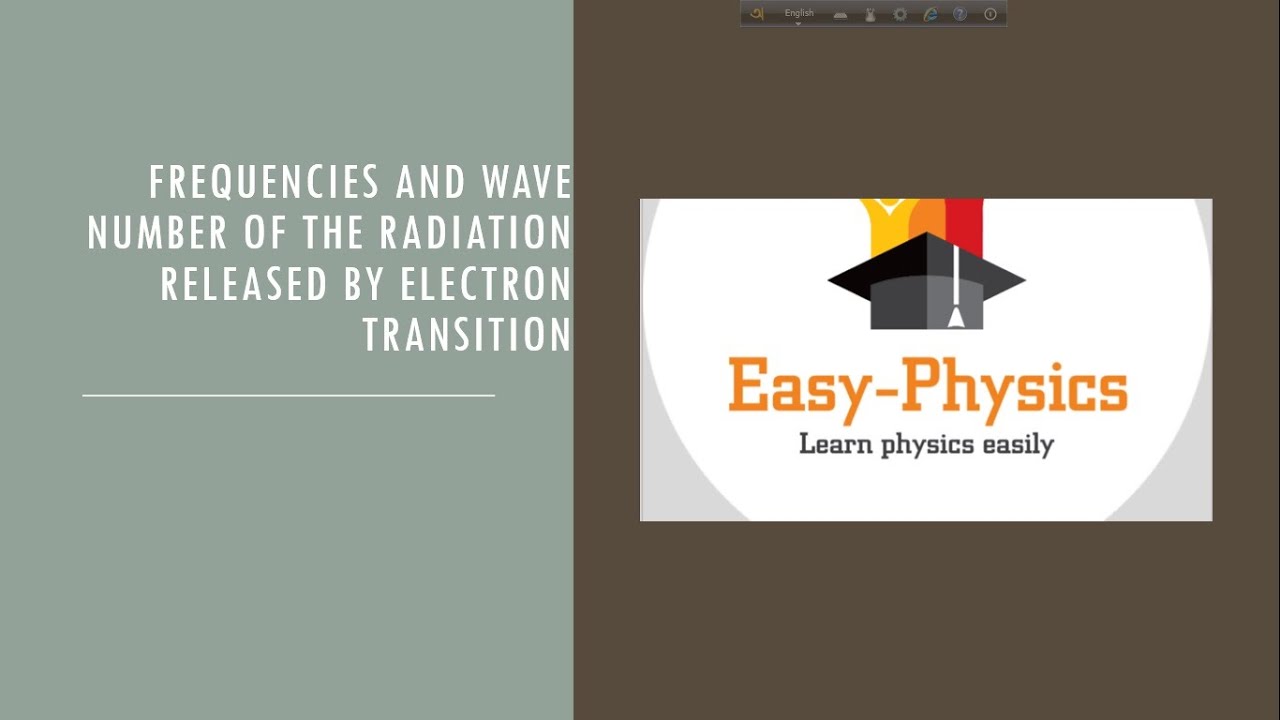Click the 'Learn physics easily' tagline text
1280x720 pixels.
926,444
